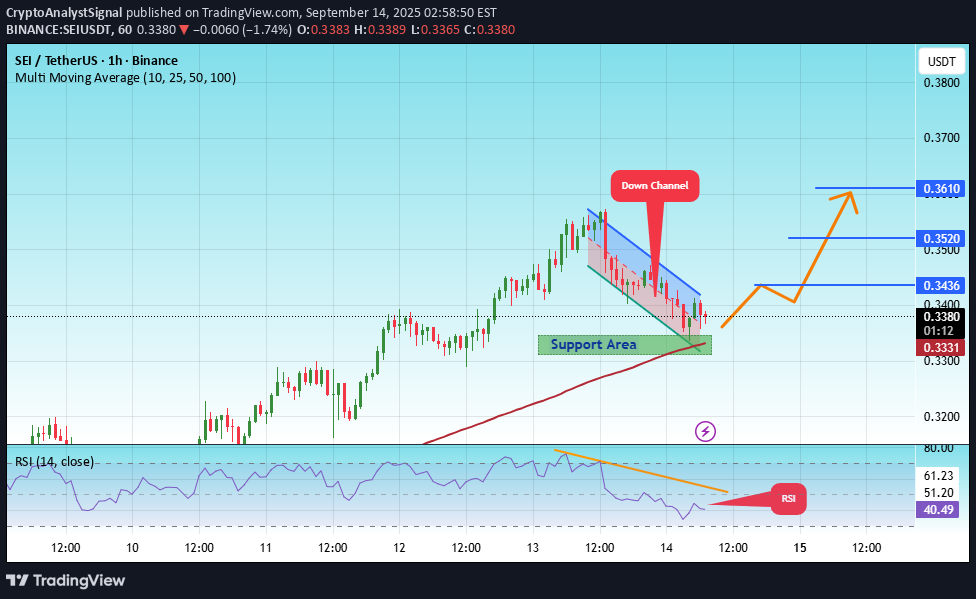
Task: Click the Down Channel callout label
Action: point(655,186)
